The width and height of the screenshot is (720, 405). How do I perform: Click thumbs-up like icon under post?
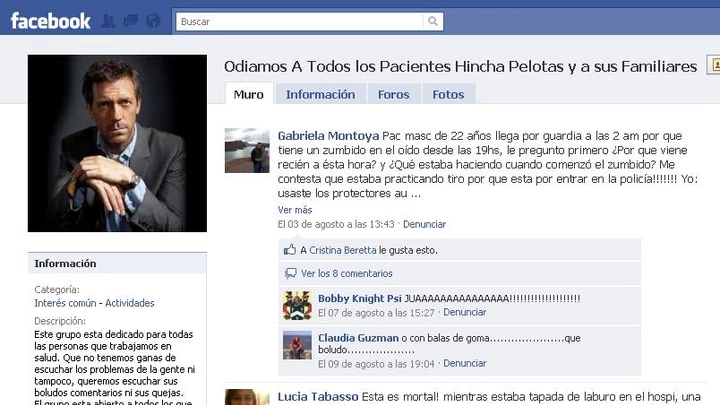pos(290,250)
